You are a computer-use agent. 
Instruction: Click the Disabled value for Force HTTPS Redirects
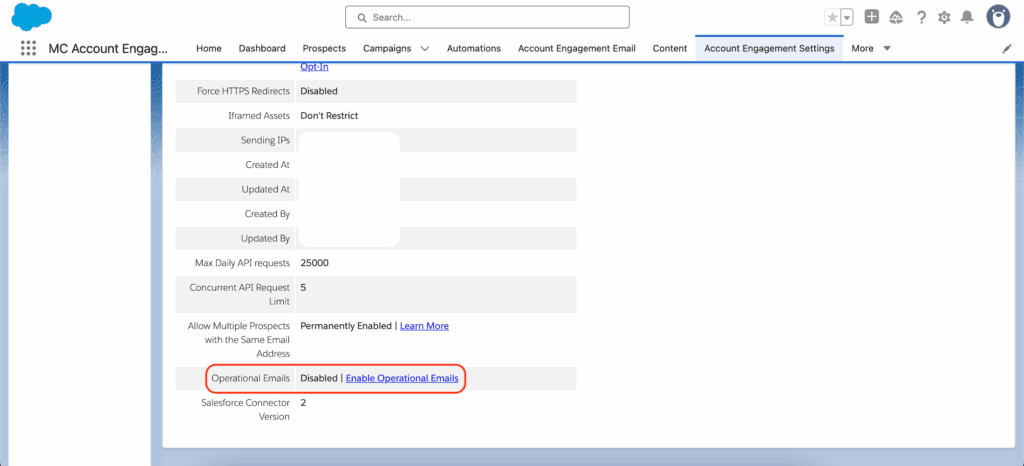tap(319, 91)
